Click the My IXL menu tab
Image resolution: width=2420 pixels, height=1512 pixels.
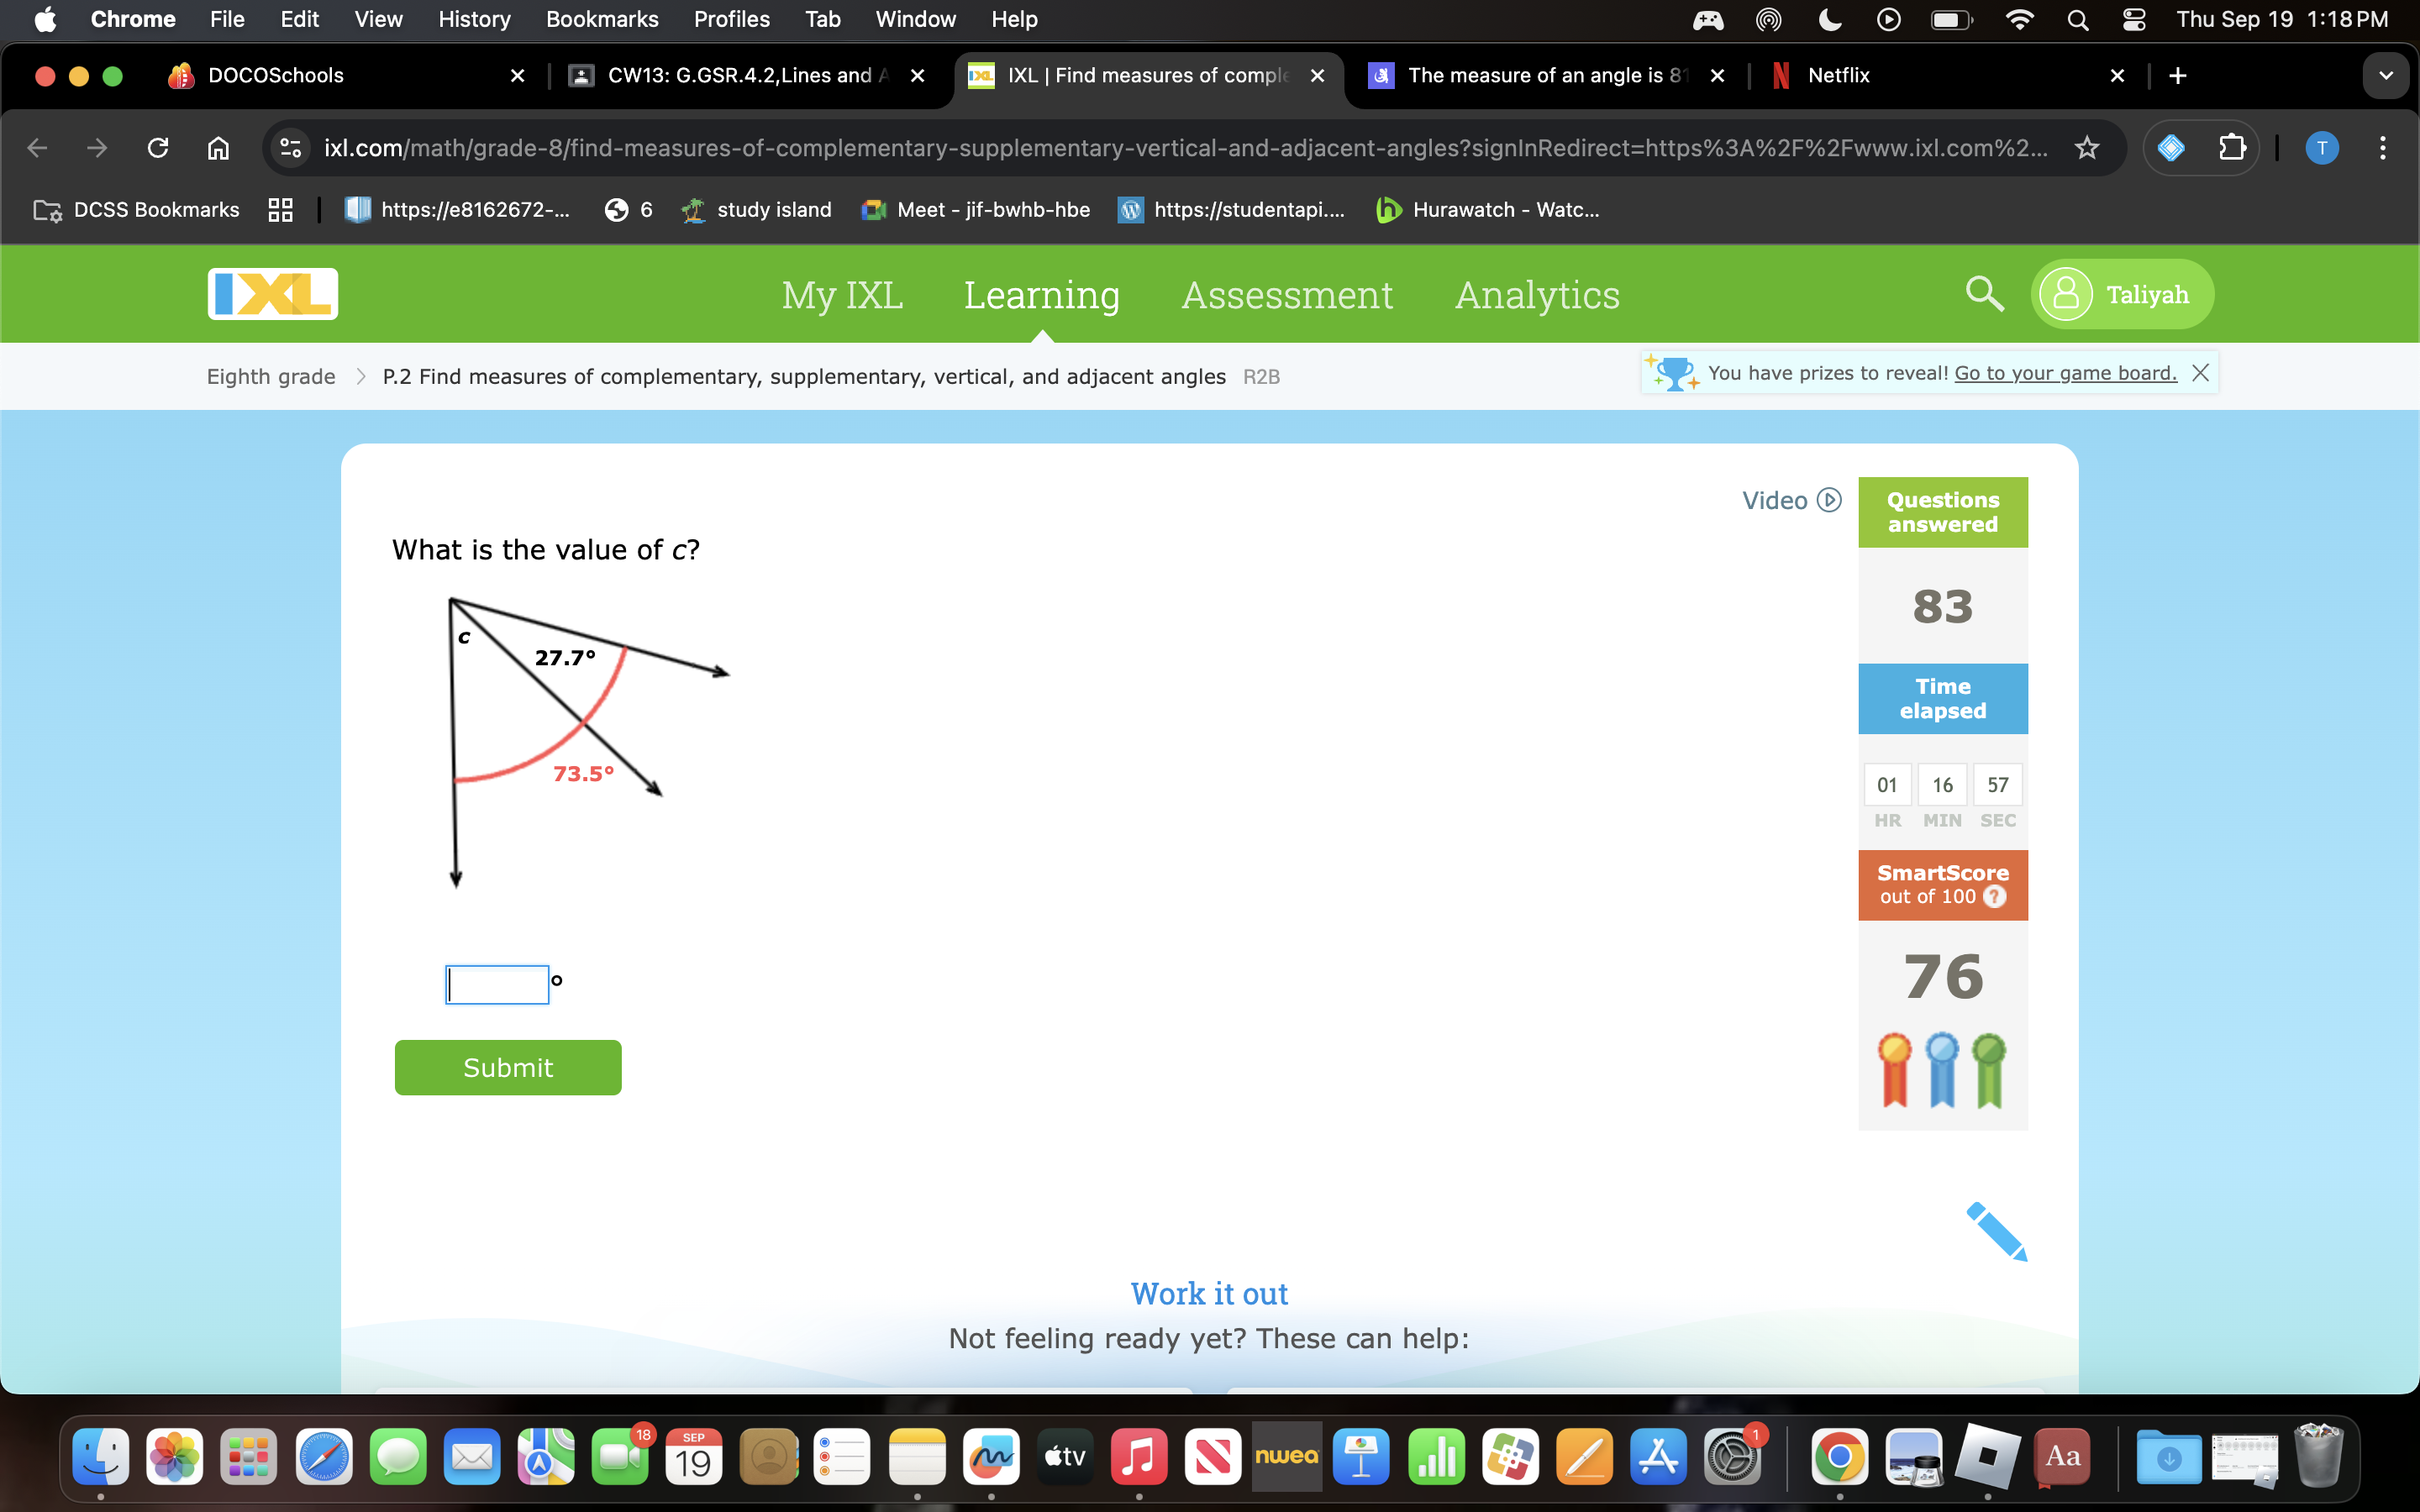coord(841,292)
